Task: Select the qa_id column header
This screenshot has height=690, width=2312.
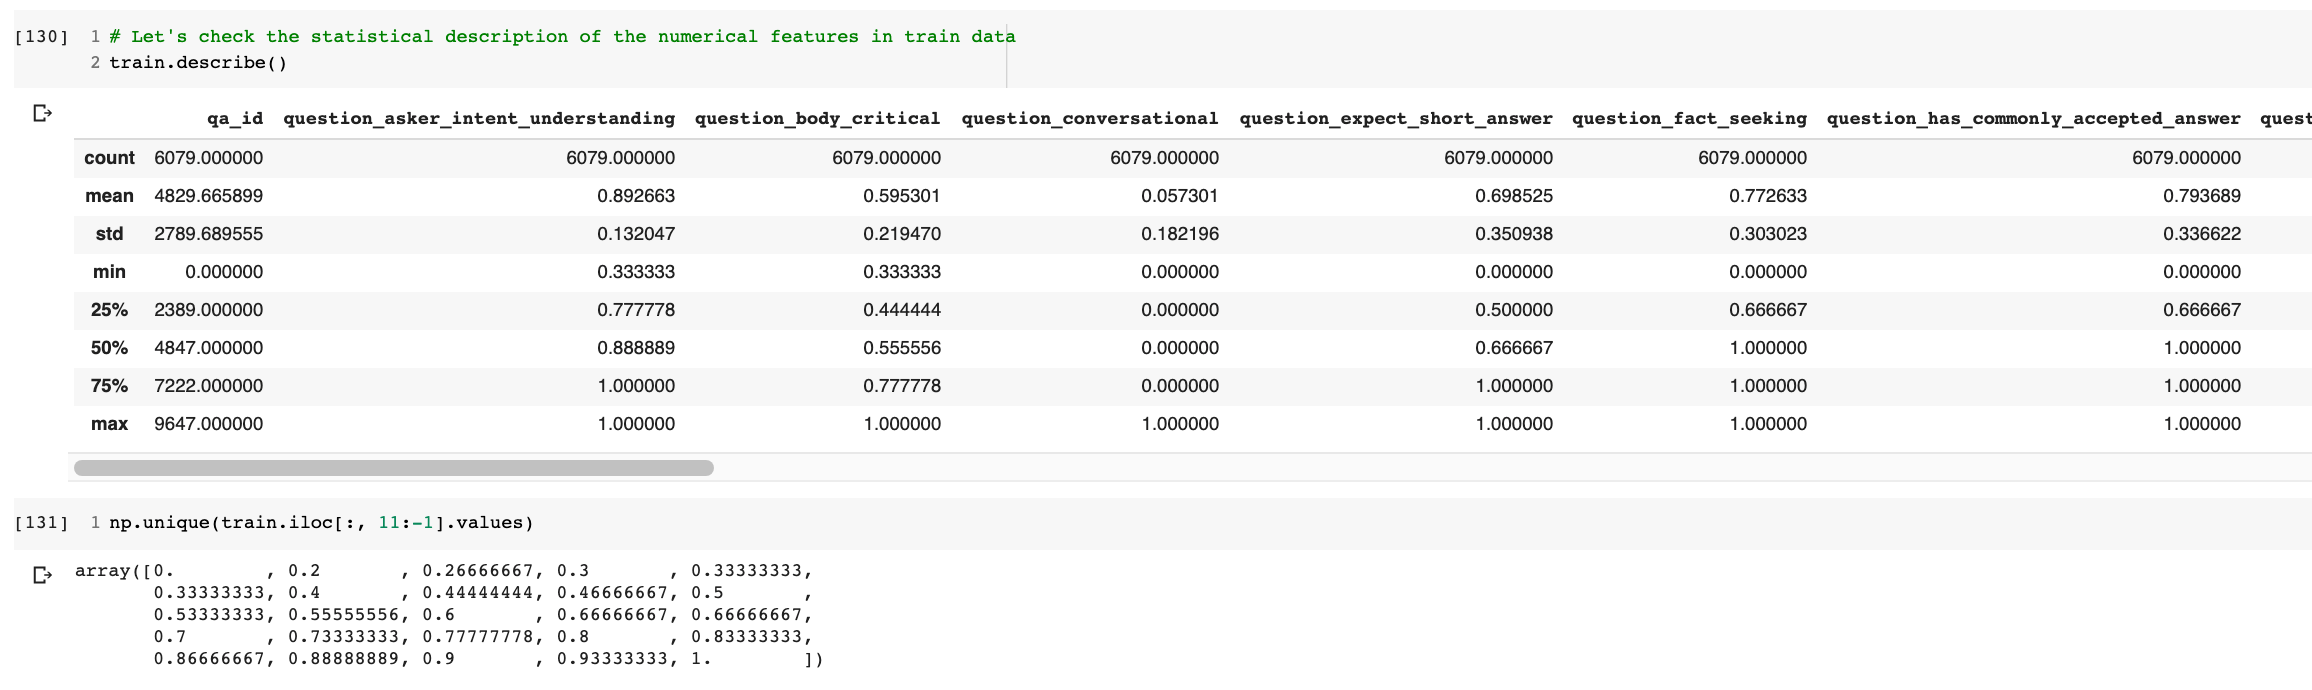Action: click(235, 119)
